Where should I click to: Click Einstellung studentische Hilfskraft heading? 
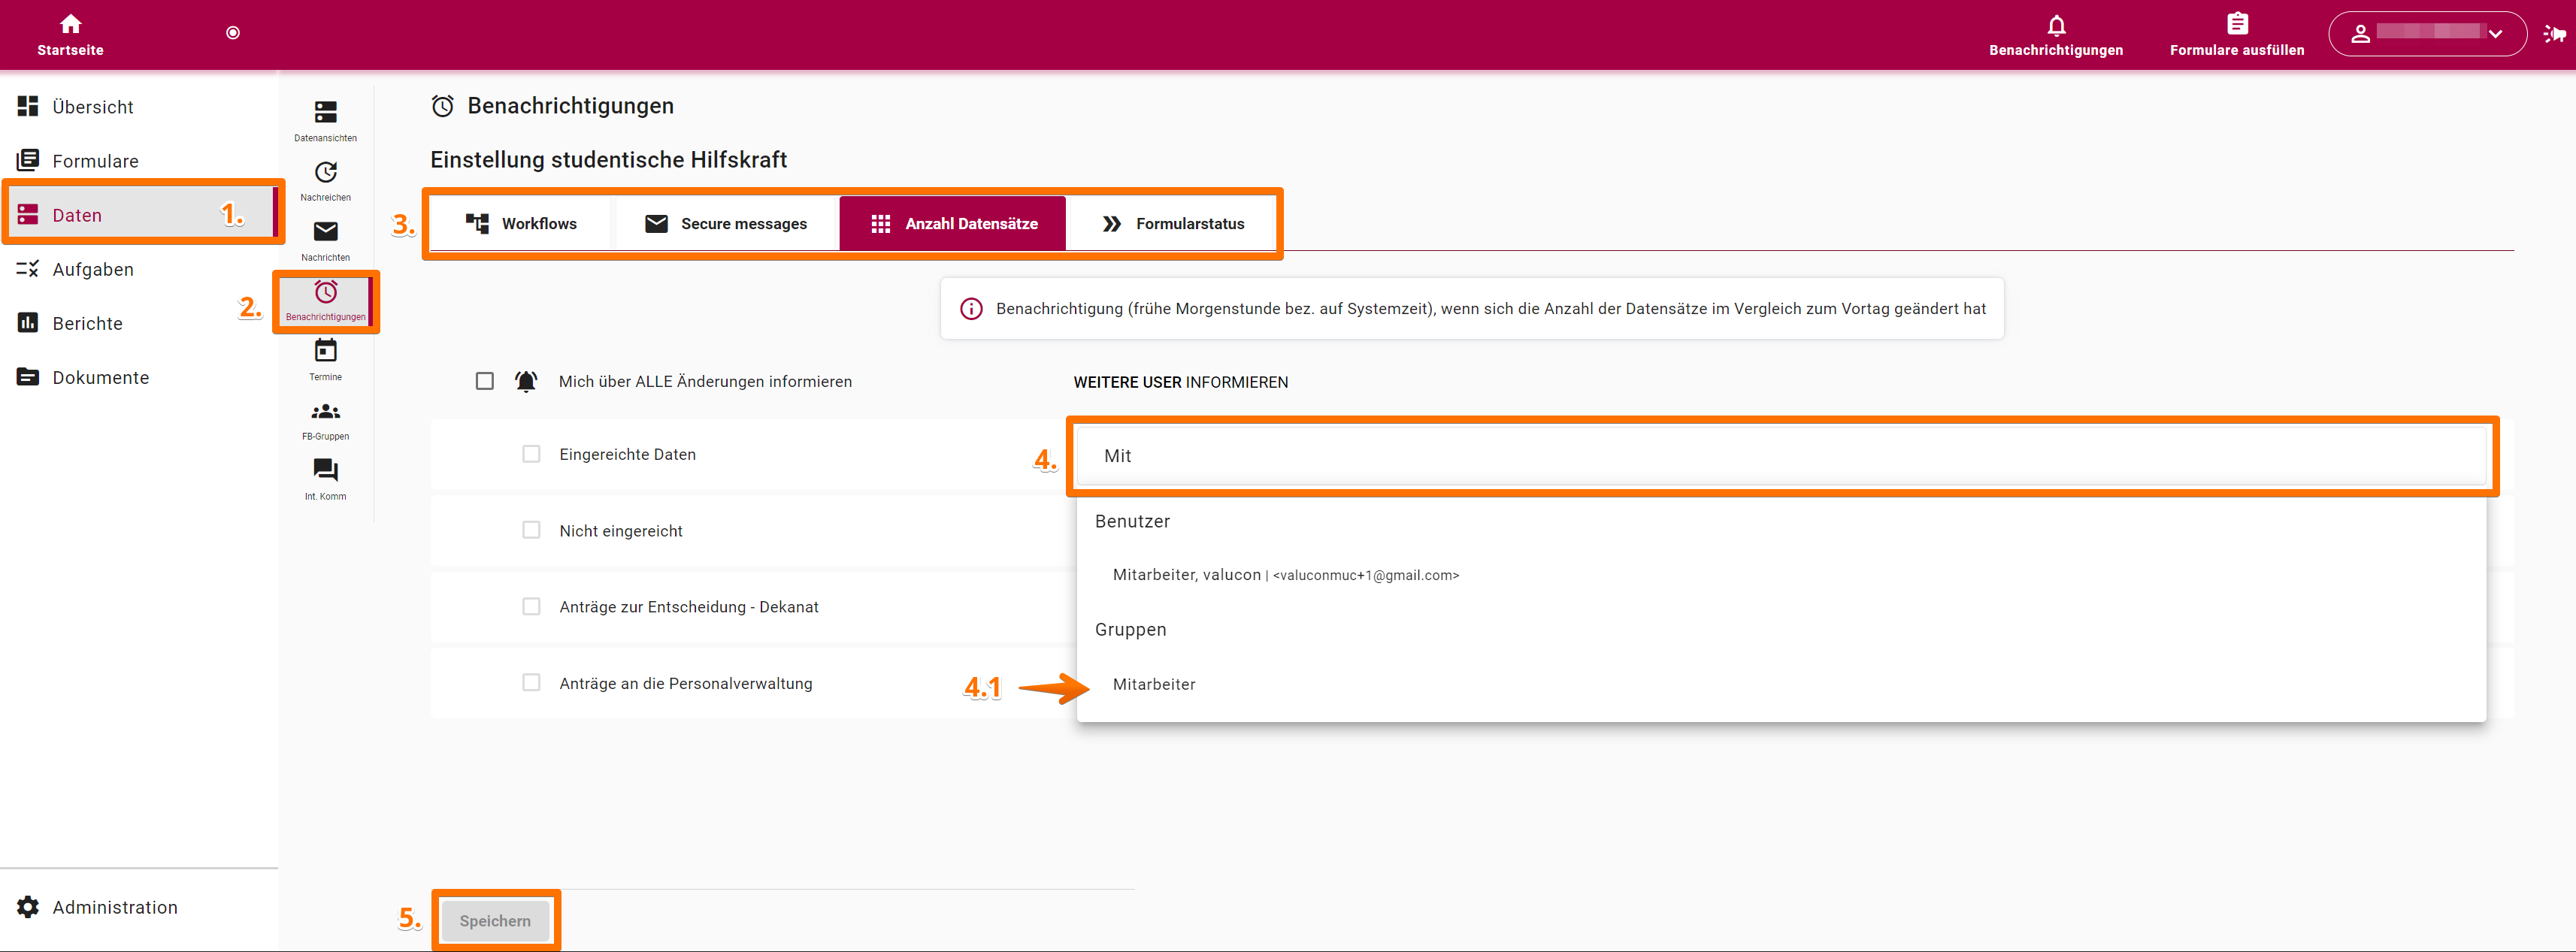click(608, 160)
